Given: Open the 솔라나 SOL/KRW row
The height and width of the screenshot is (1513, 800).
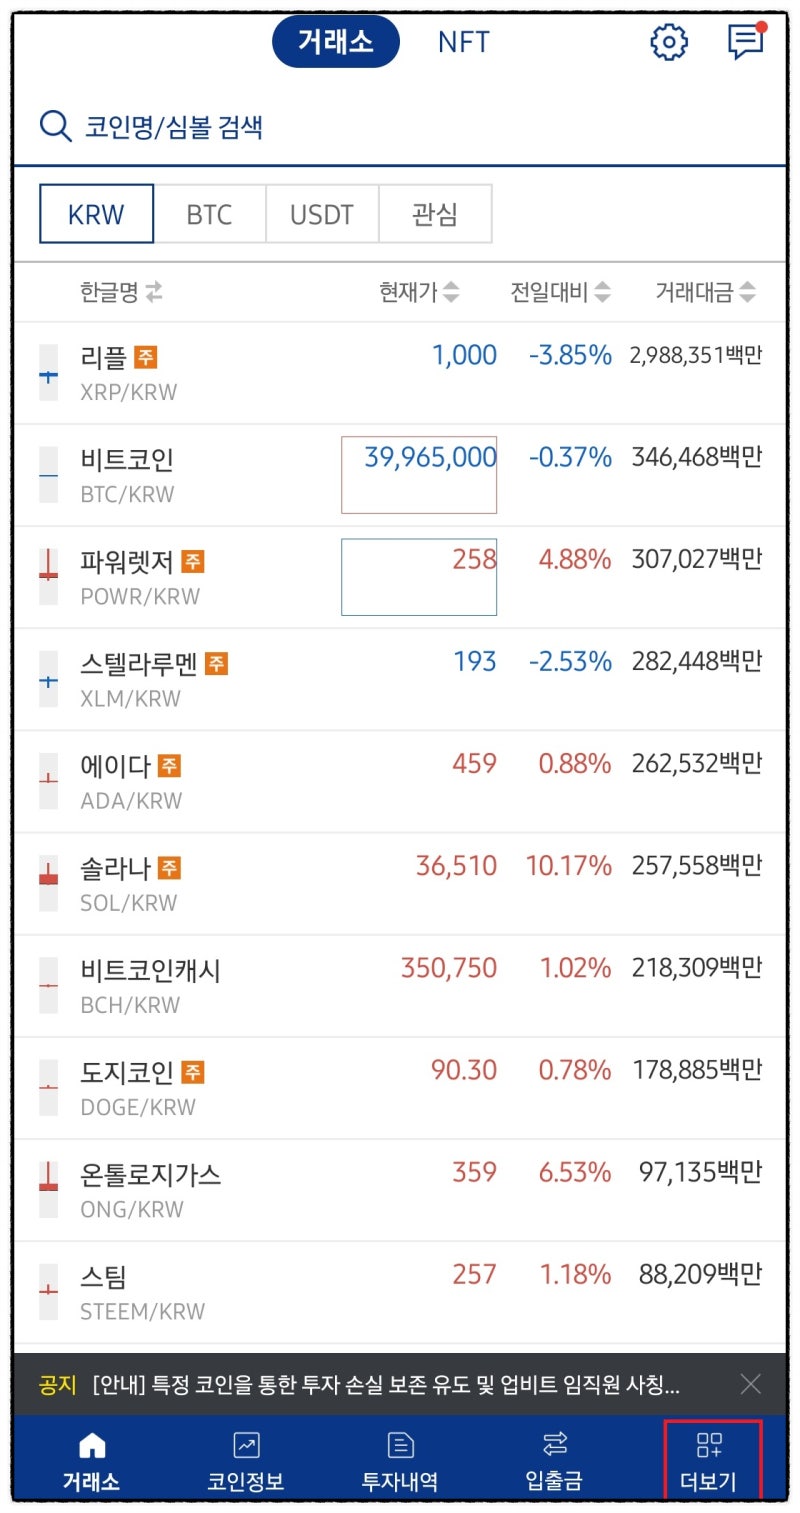Looking at the screenshot, I should point(400,883).
